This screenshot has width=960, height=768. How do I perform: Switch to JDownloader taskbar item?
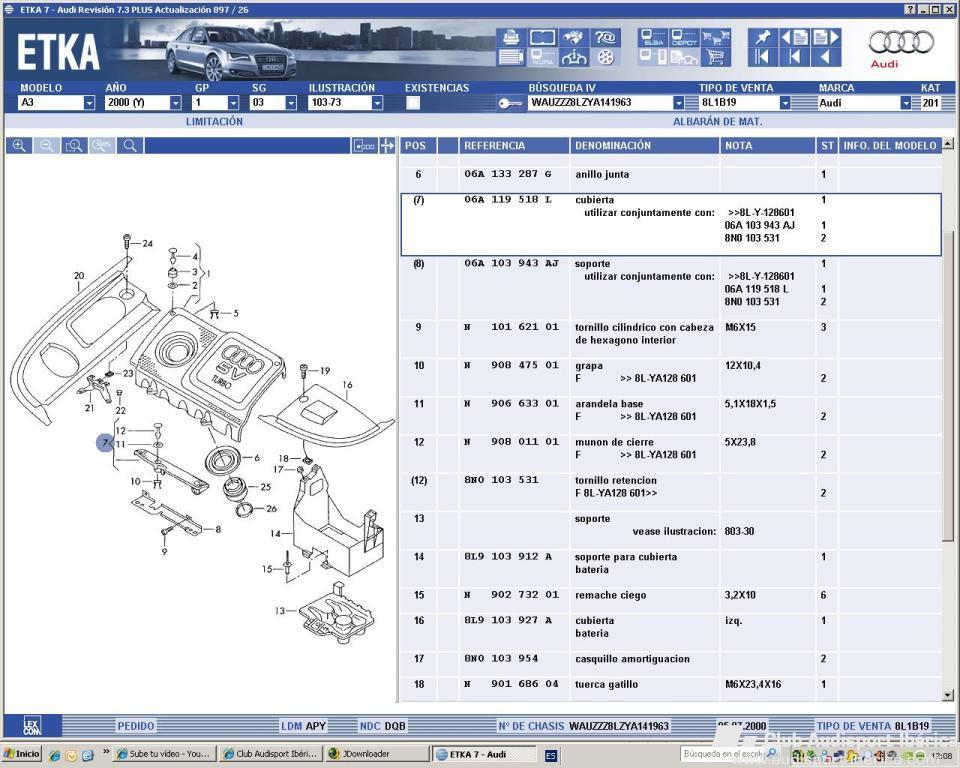[x=375, y=754]
